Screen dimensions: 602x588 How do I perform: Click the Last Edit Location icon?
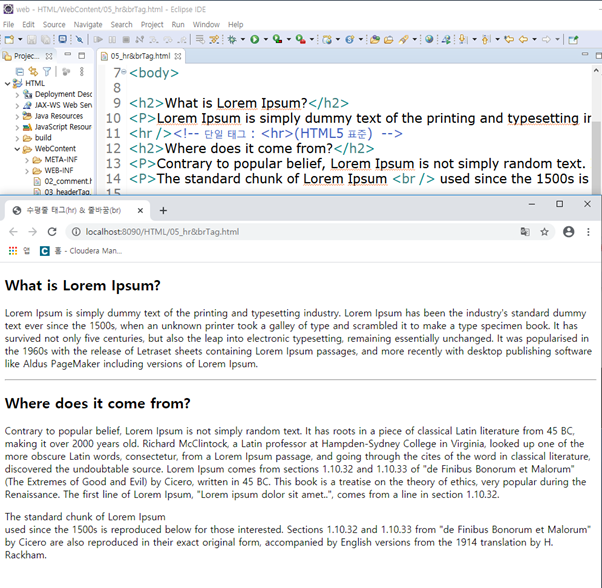click(x=509, y=40)
